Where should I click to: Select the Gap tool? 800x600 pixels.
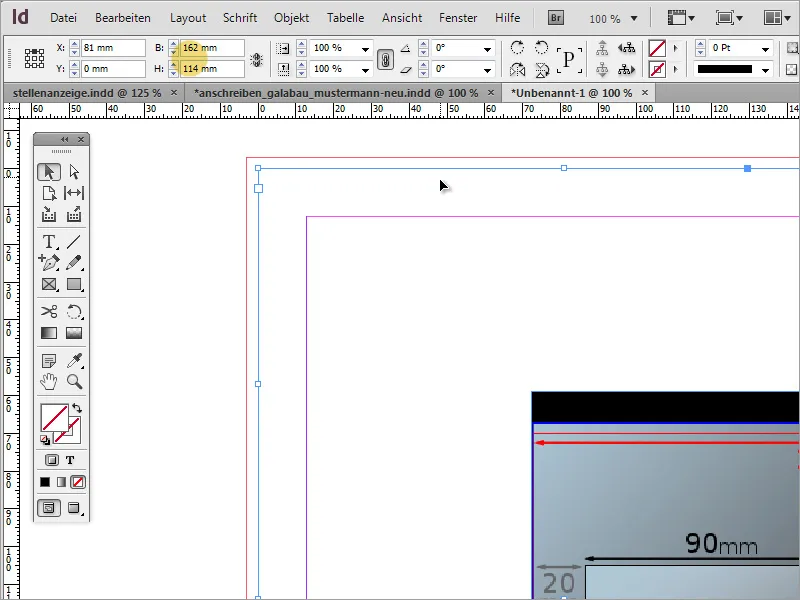coord(74,193)
